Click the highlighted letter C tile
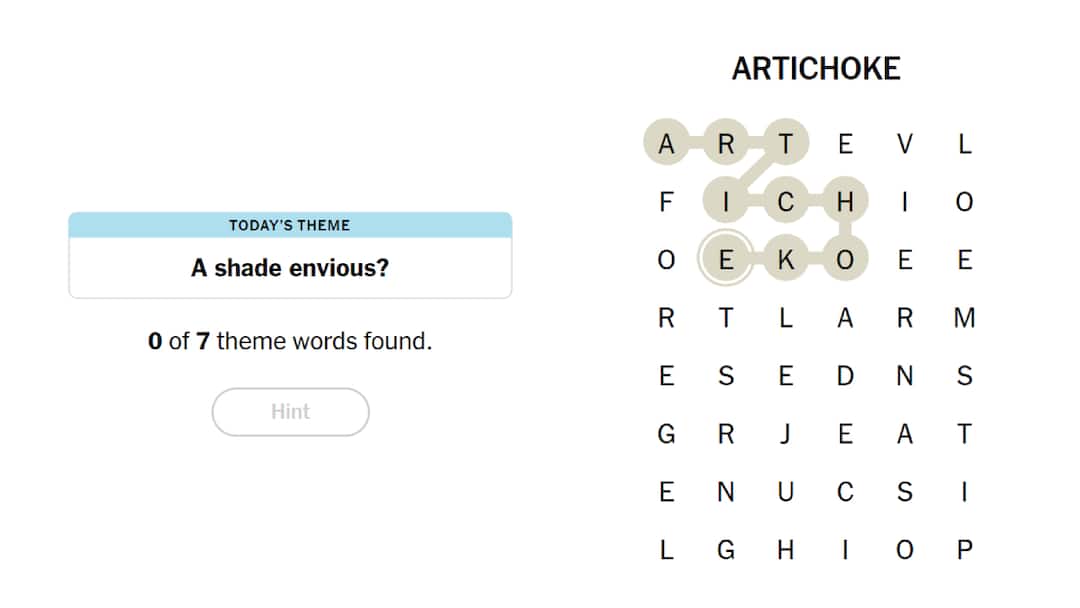Image resolution: width=1080 pixels, height=608 pixels. point(786,201)
